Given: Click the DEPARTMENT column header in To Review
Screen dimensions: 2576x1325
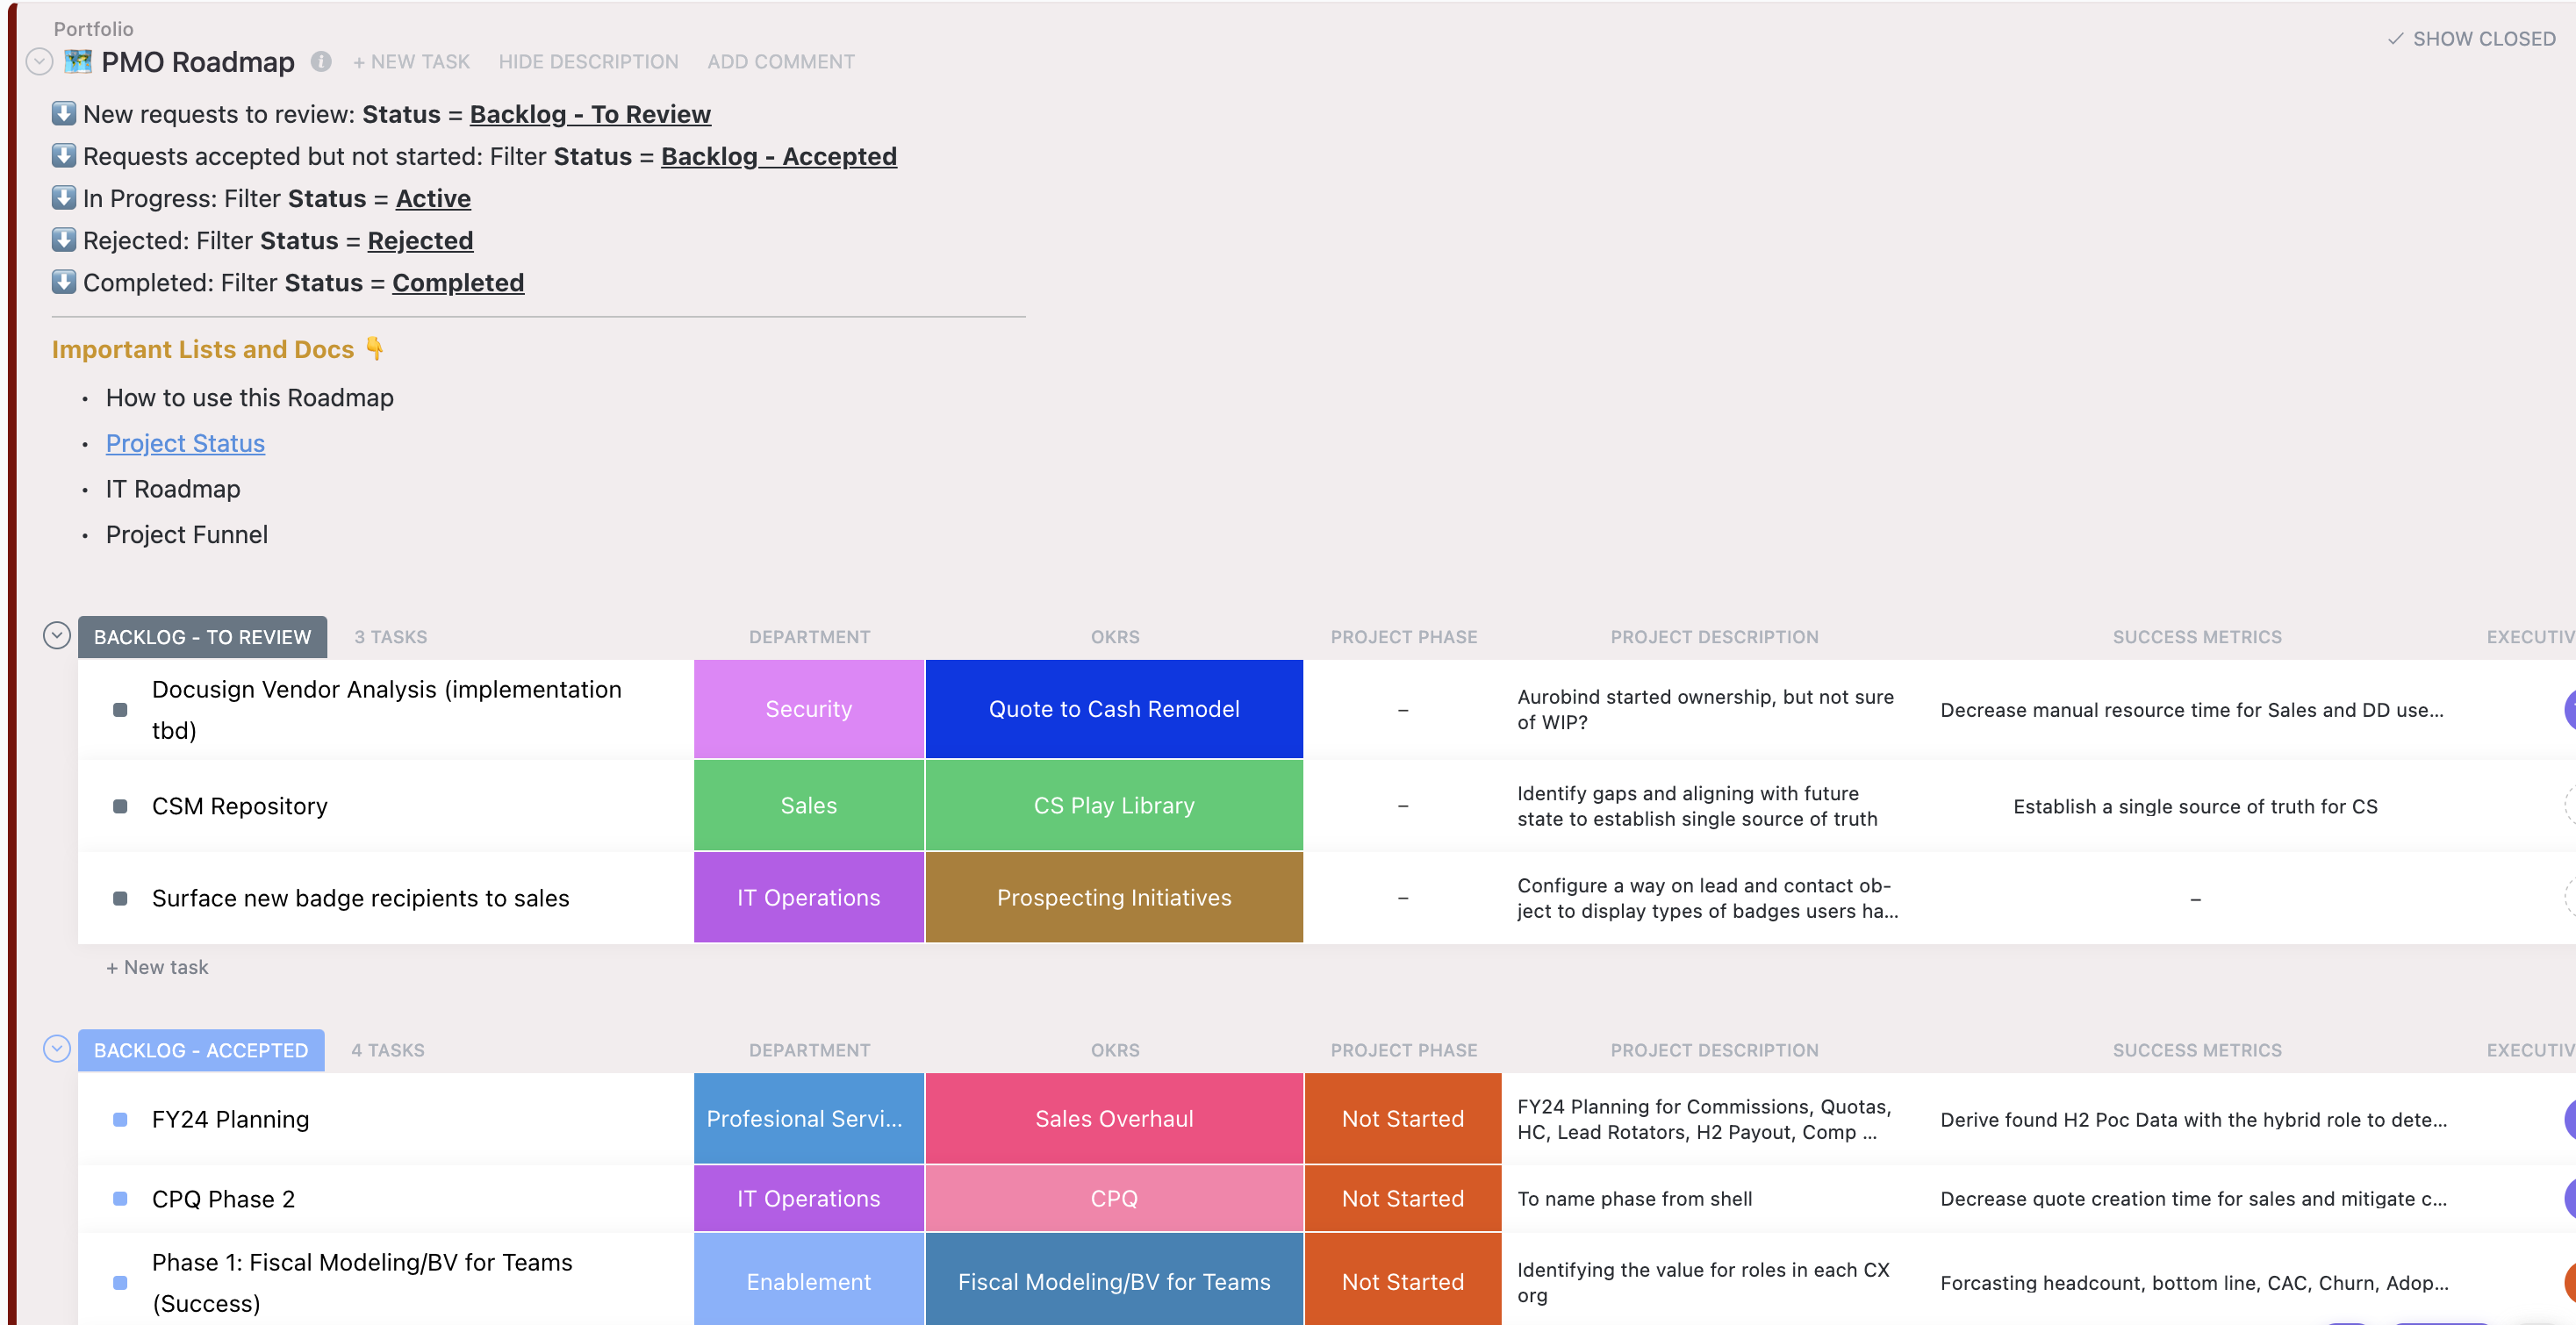Looking at the screenshot, I should pyautogui.click(x=809, y=637).
